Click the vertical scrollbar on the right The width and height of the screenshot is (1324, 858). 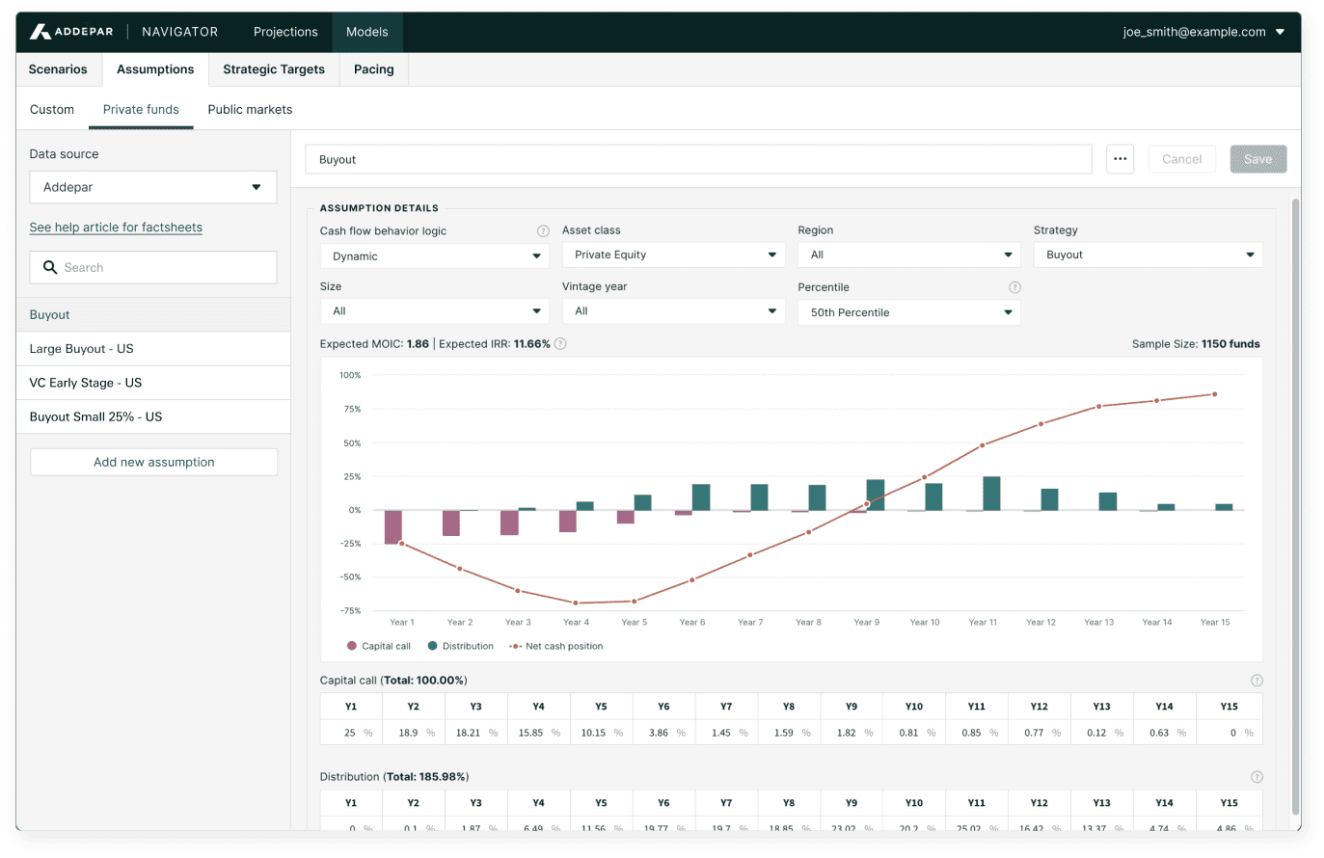[1295, 500]
